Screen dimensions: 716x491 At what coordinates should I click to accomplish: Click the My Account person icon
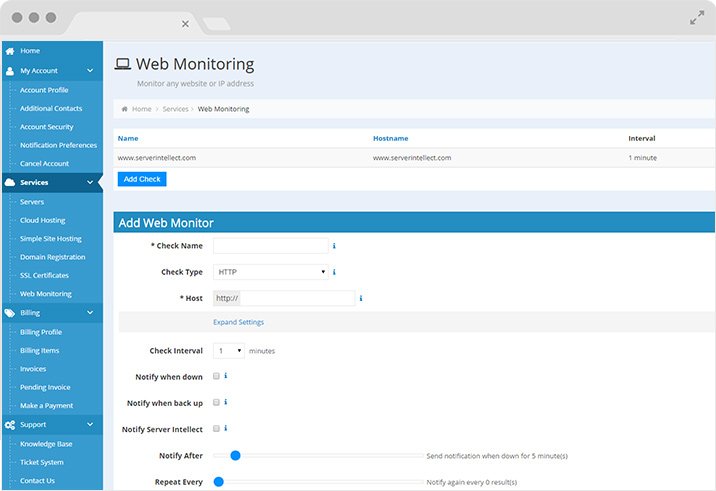coord(10,71)
